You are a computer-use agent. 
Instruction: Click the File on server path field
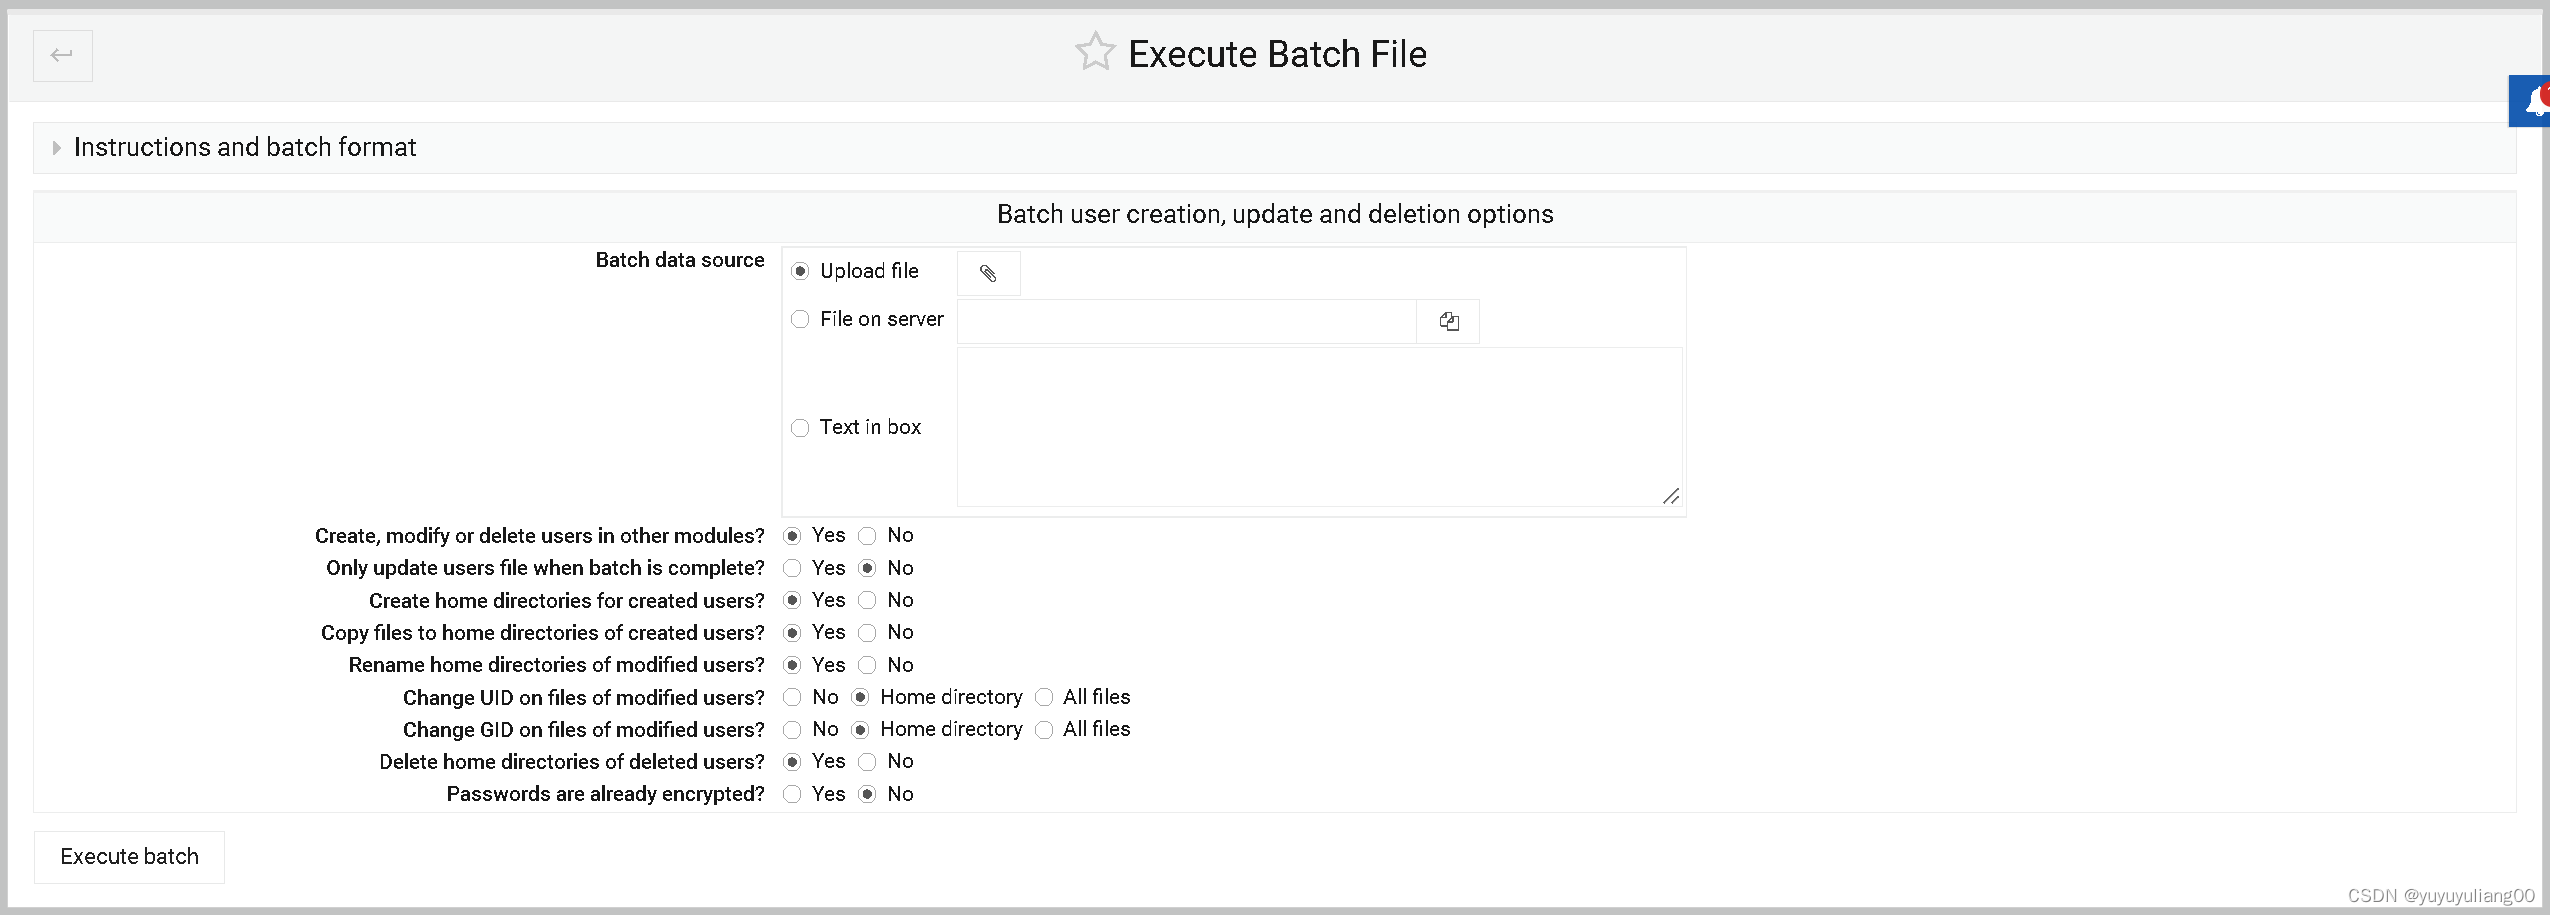click(x=1187, y=321)
